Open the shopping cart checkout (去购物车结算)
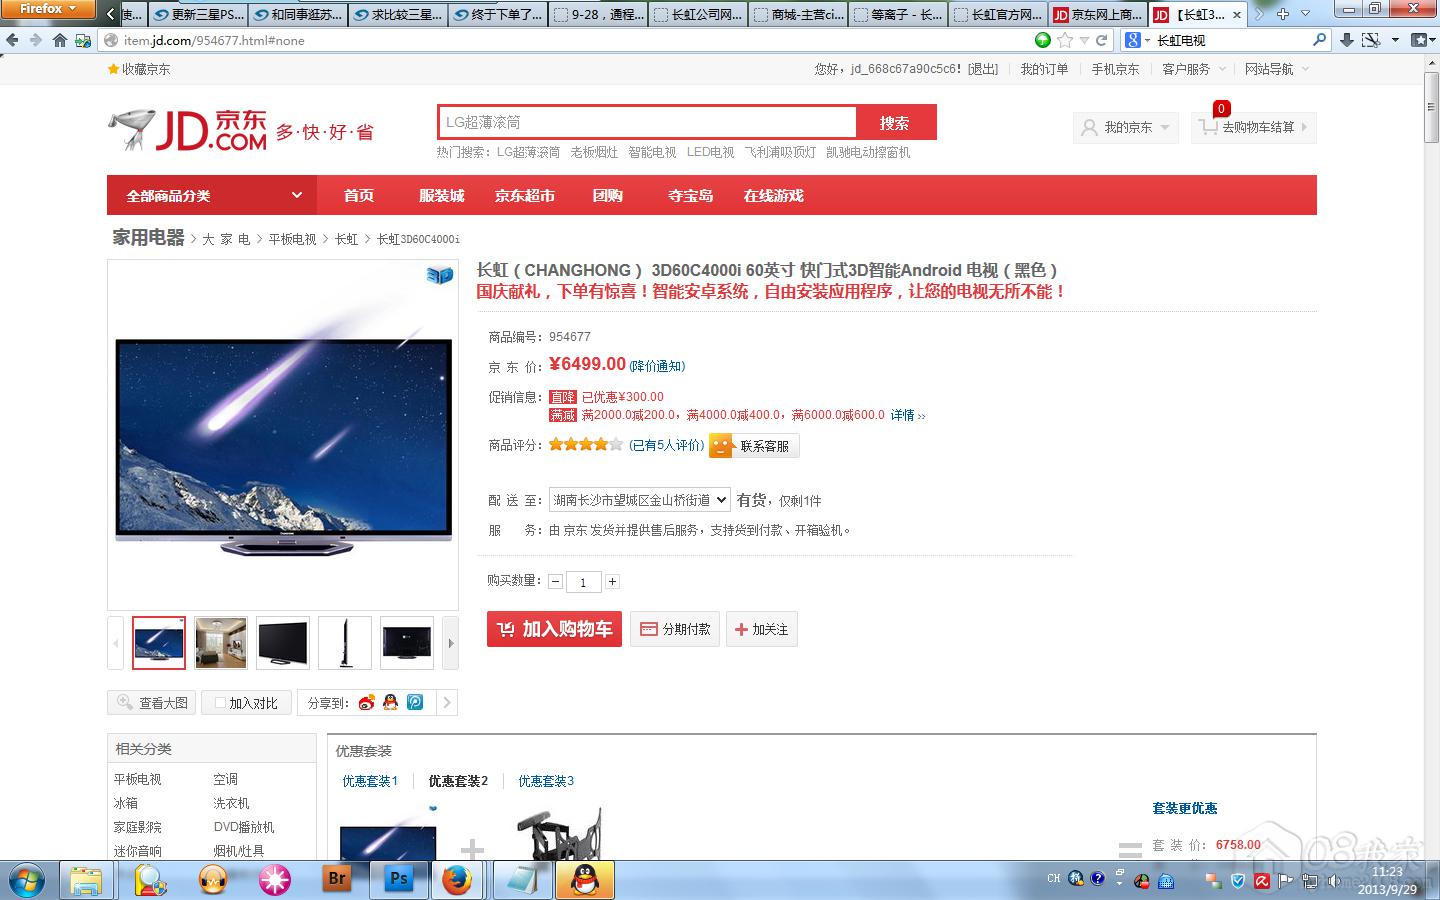The image size is (1440, 900). pyautogui.click(x=1254, y=128)
